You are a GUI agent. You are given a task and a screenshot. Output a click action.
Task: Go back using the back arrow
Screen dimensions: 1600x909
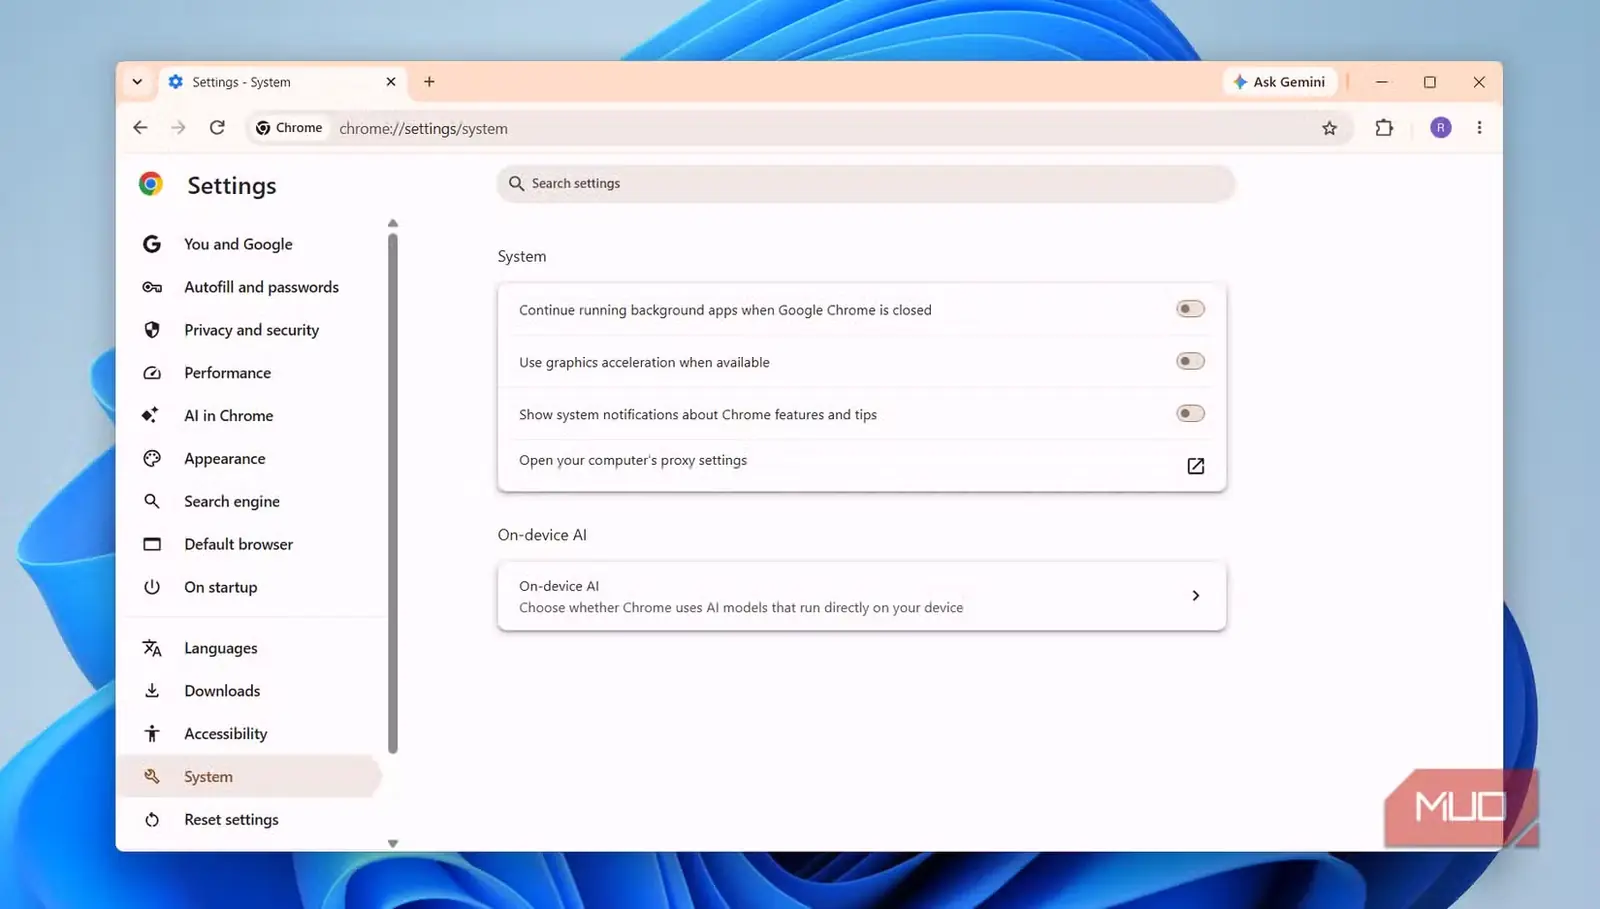pyautogui.click(x=140, y=128)
